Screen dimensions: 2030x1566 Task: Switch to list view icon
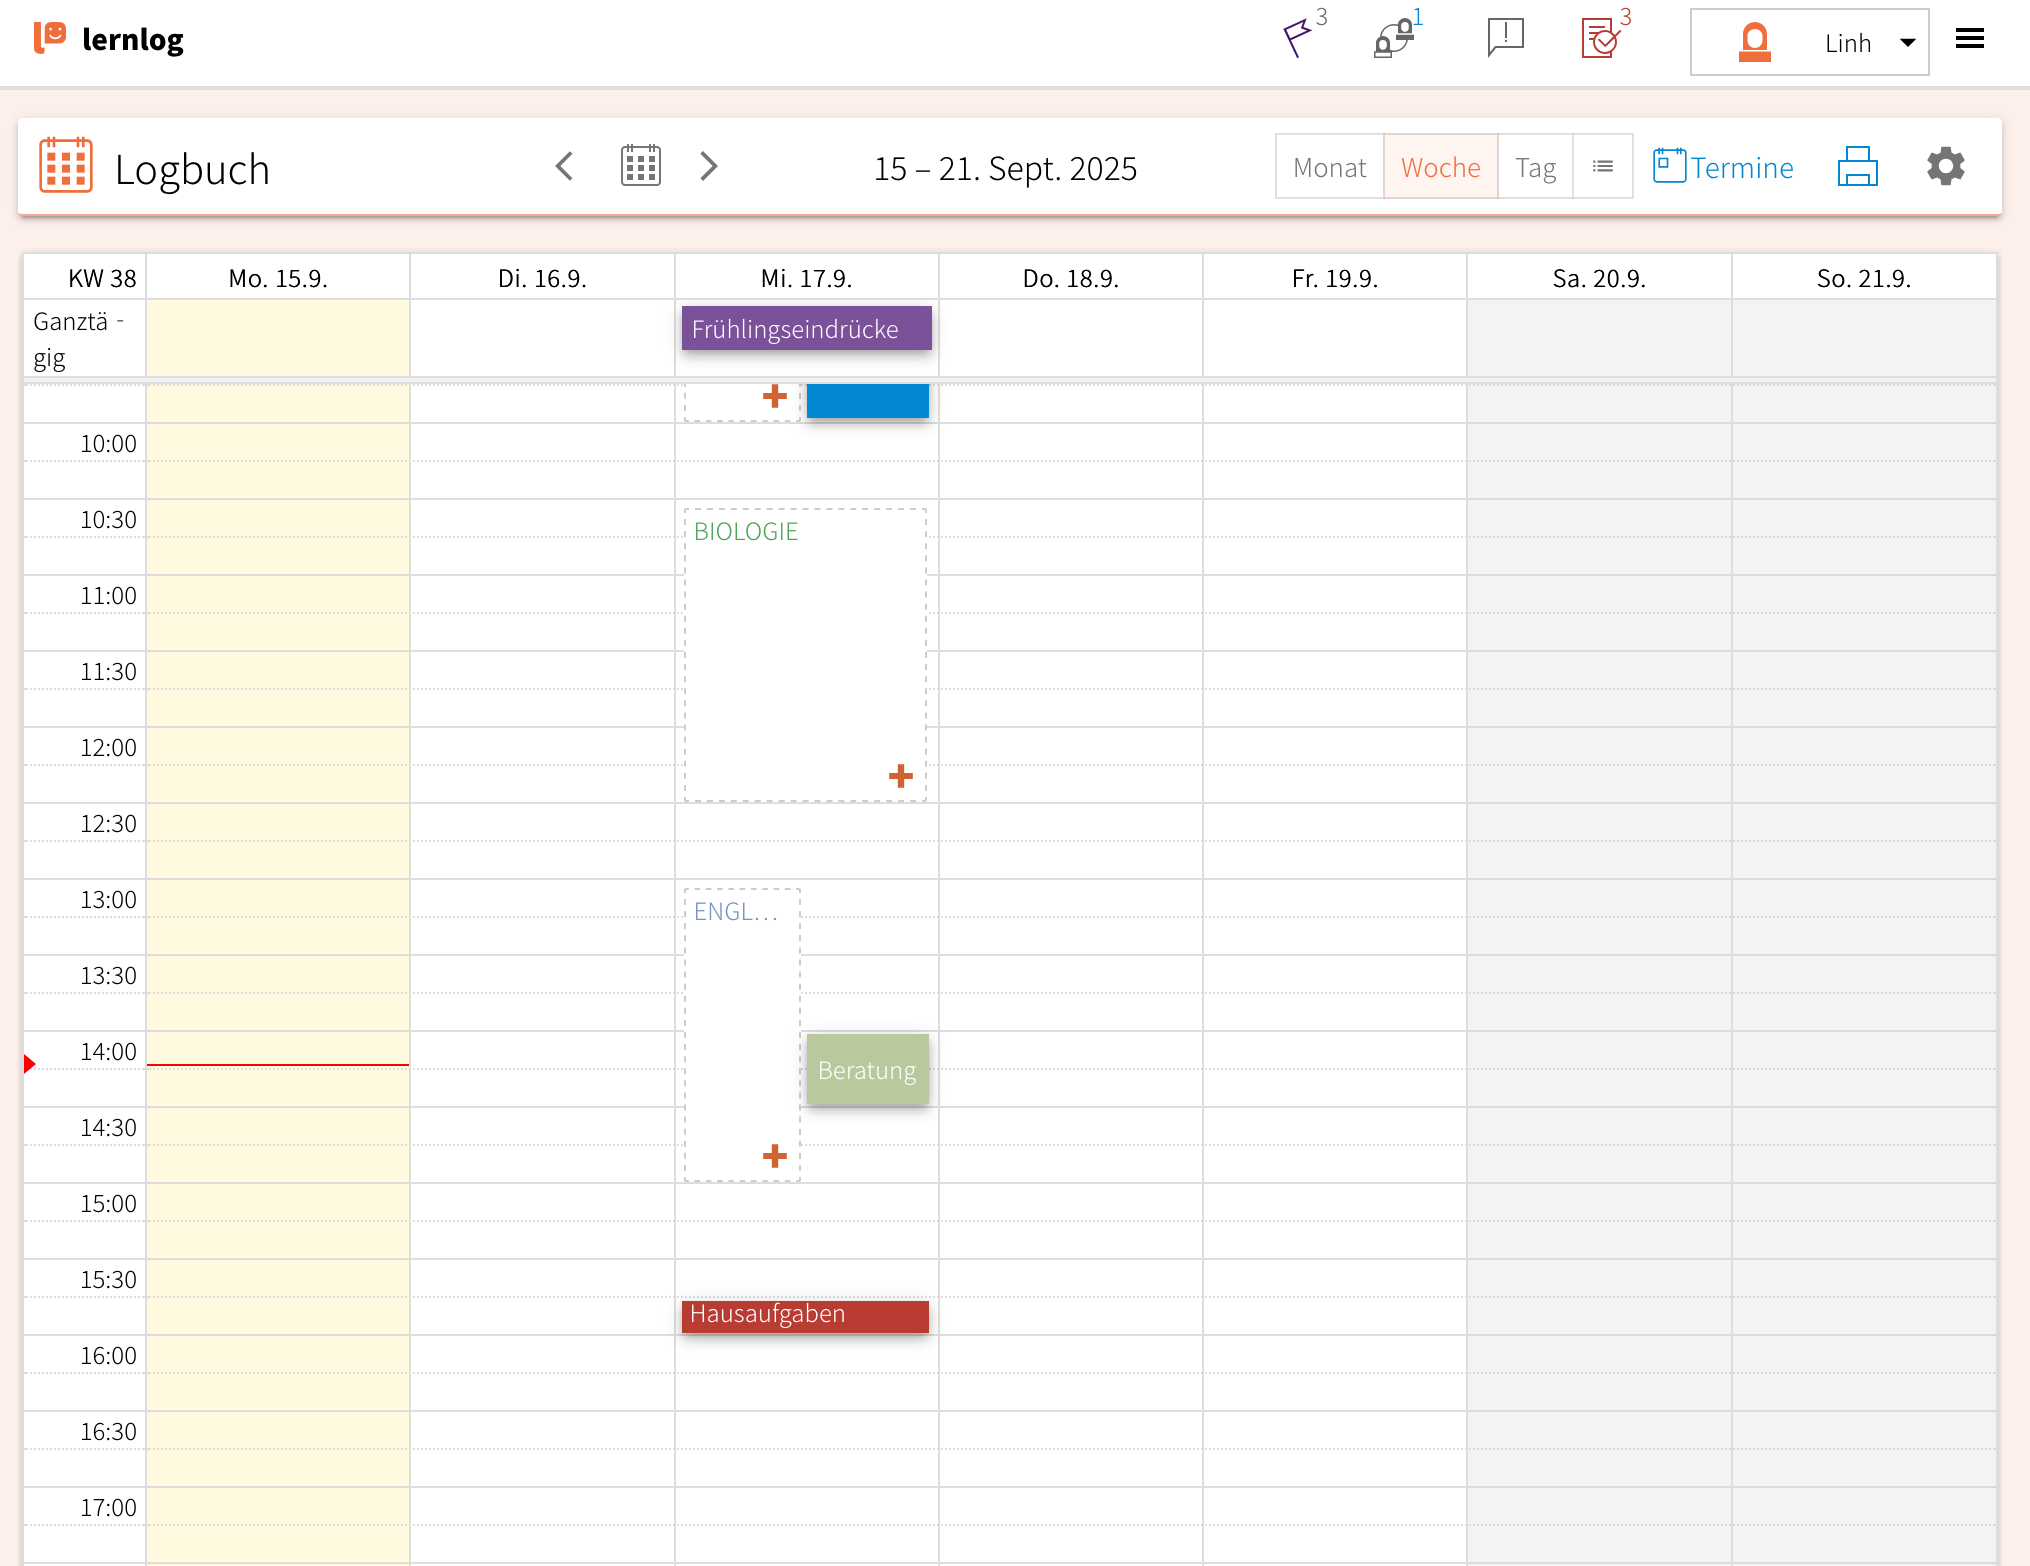[1602, 167]
